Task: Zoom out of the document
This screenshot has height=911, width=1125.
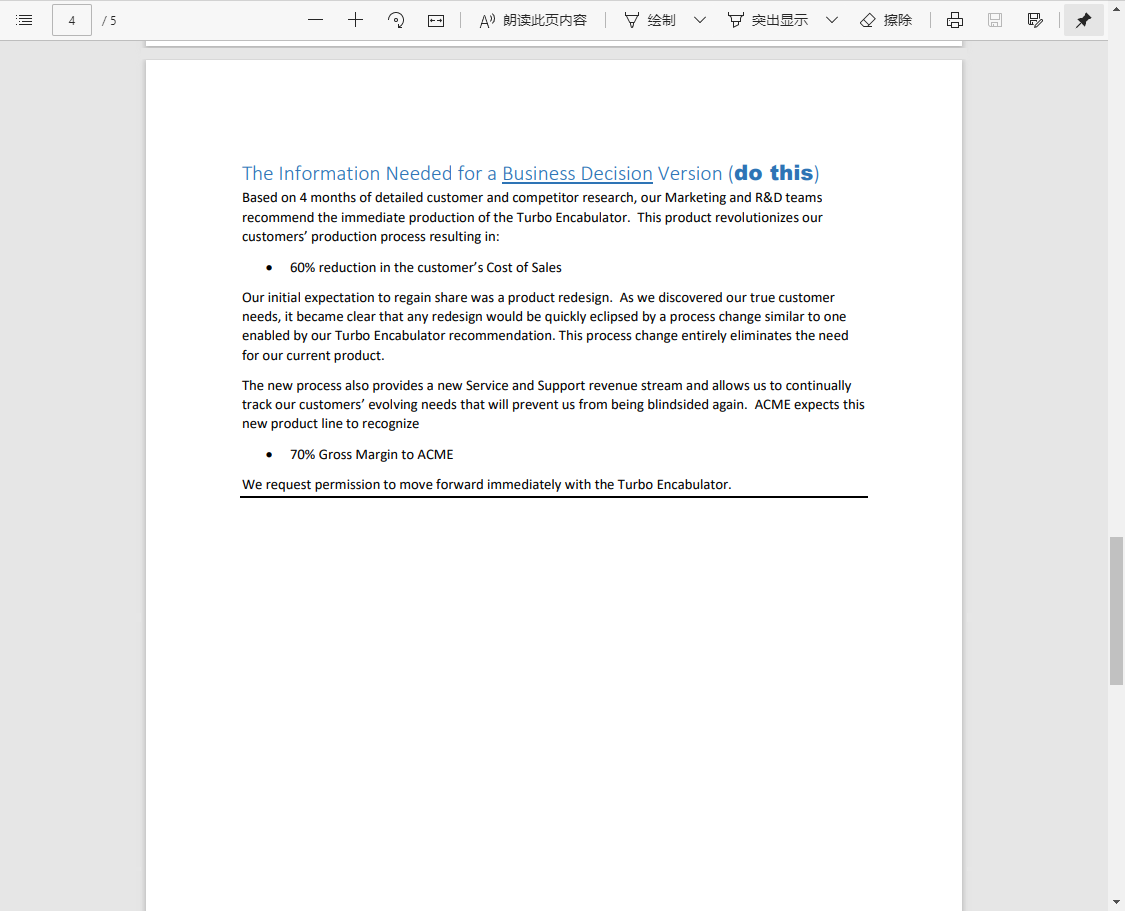Action: [315, 19]
